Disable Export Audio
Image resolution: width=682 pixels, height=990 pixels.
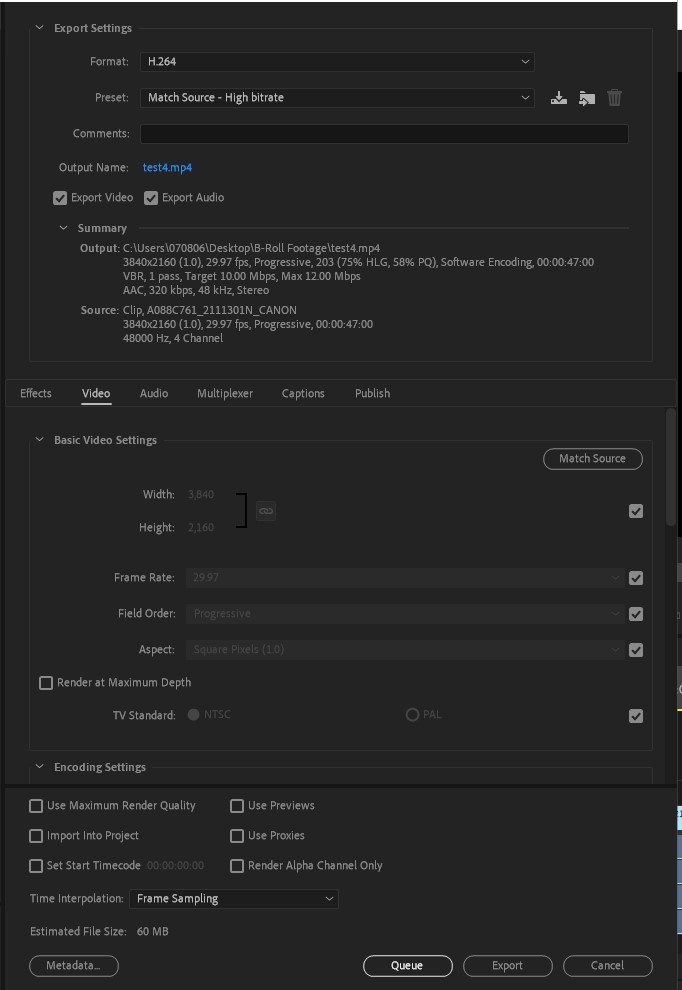151,197
